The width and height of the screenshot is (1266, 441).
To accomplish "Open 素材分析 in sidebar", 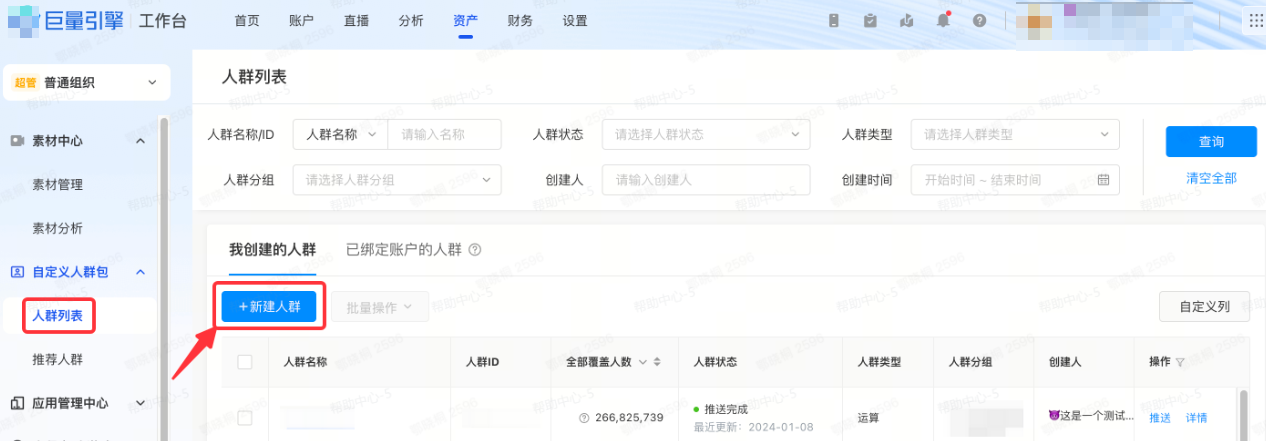I will click(58, 228).
